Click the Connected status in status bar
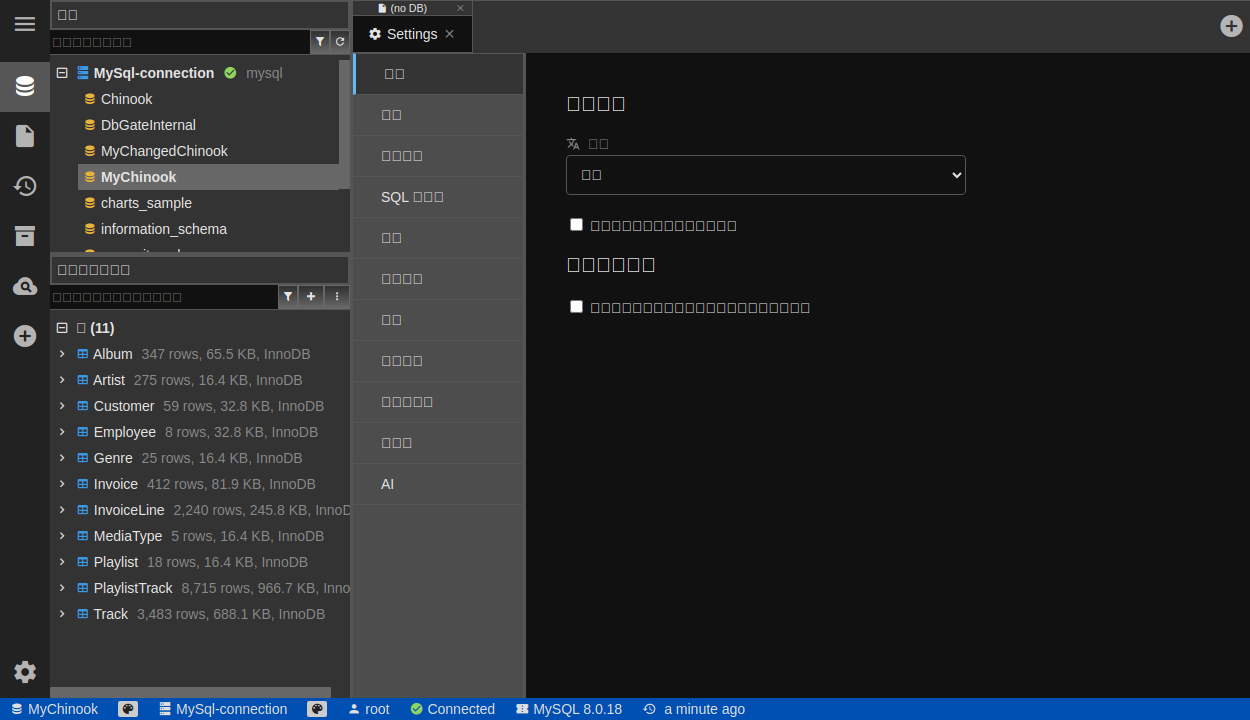 coord(452,709)
